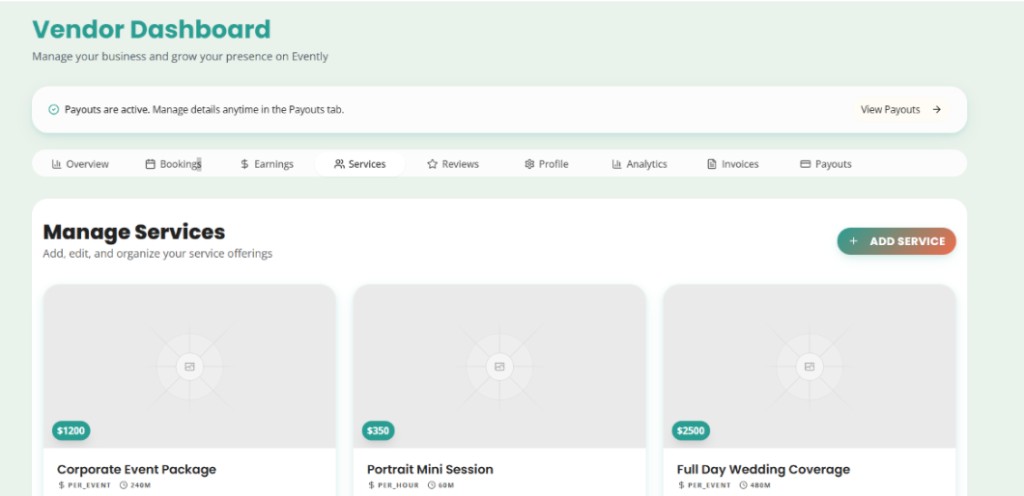Click the Full Day Wedding Coverage title

click(763, 469)
